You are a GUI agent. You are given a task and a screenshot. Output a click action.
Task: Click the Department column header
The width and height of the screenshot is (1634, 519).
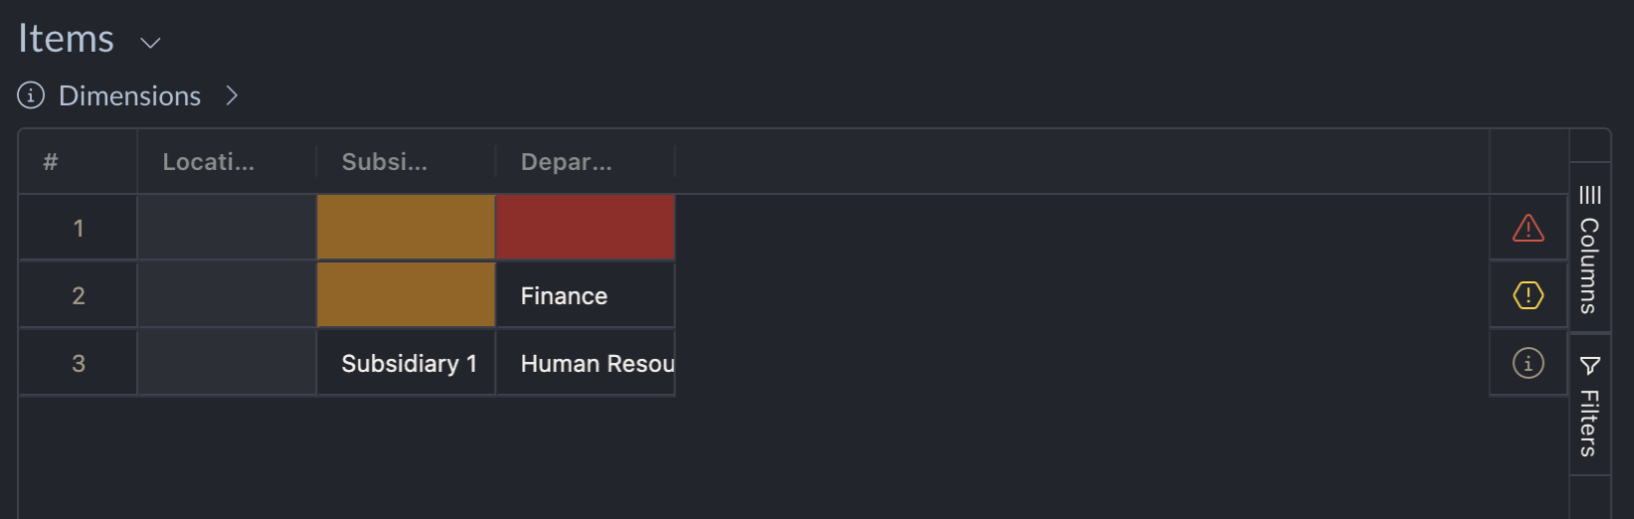566,162
